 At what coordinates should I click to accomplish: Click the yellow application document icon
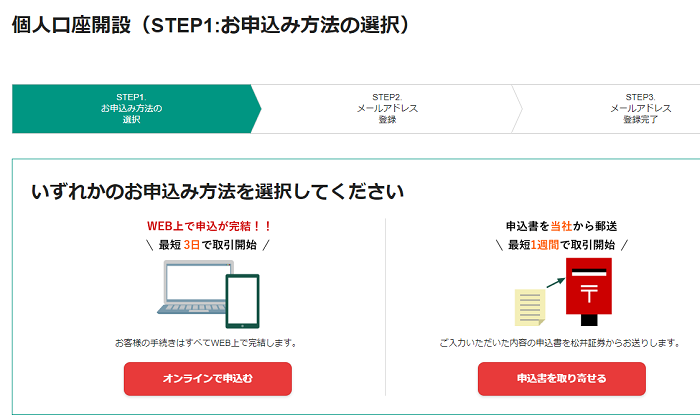530,307
